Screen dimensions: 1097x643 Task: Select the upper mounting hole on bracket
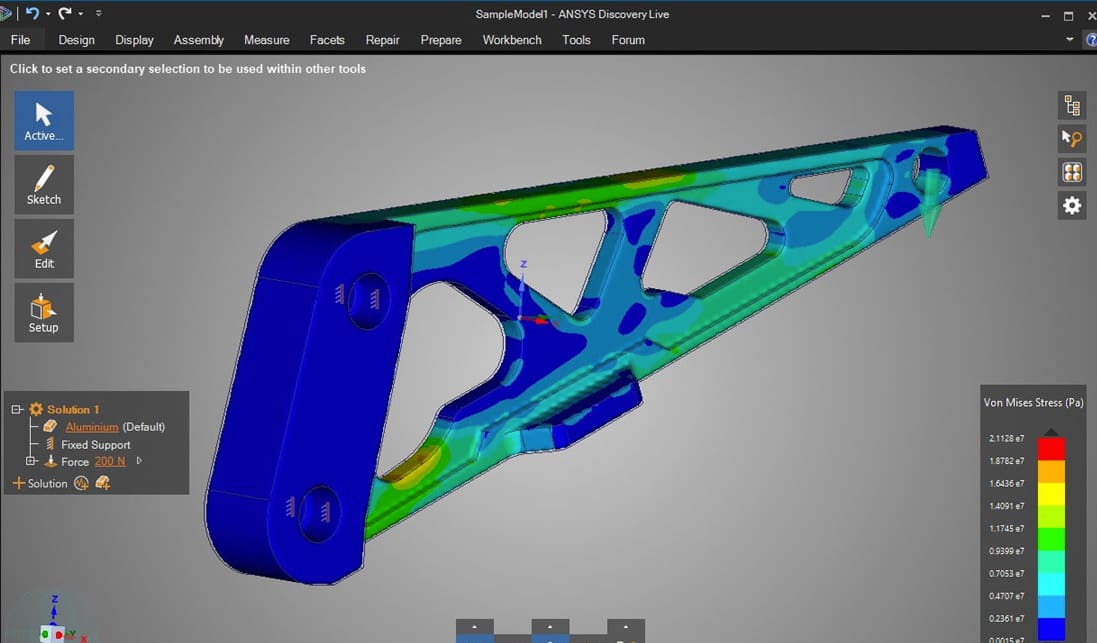(x=368, y=300)
